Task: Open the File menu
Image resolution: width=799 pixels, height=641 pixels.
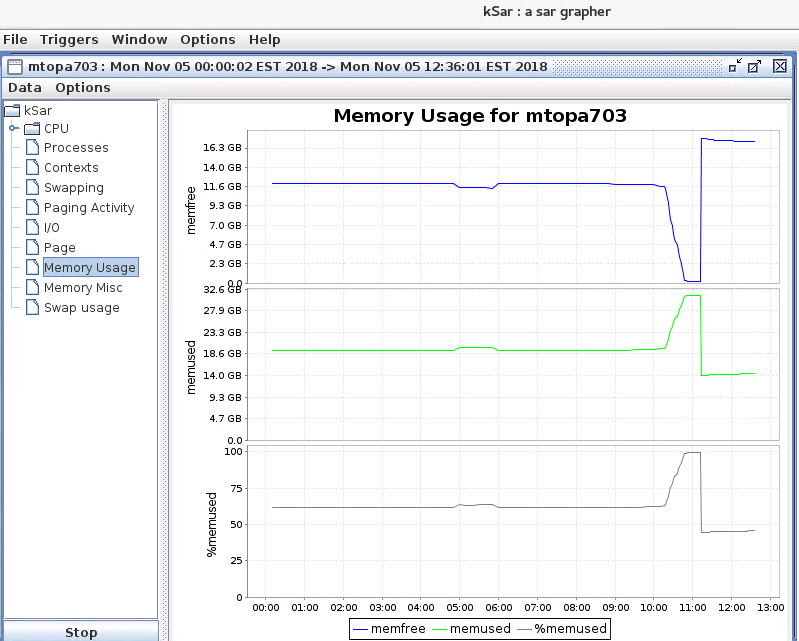Action: click(15, 40)
